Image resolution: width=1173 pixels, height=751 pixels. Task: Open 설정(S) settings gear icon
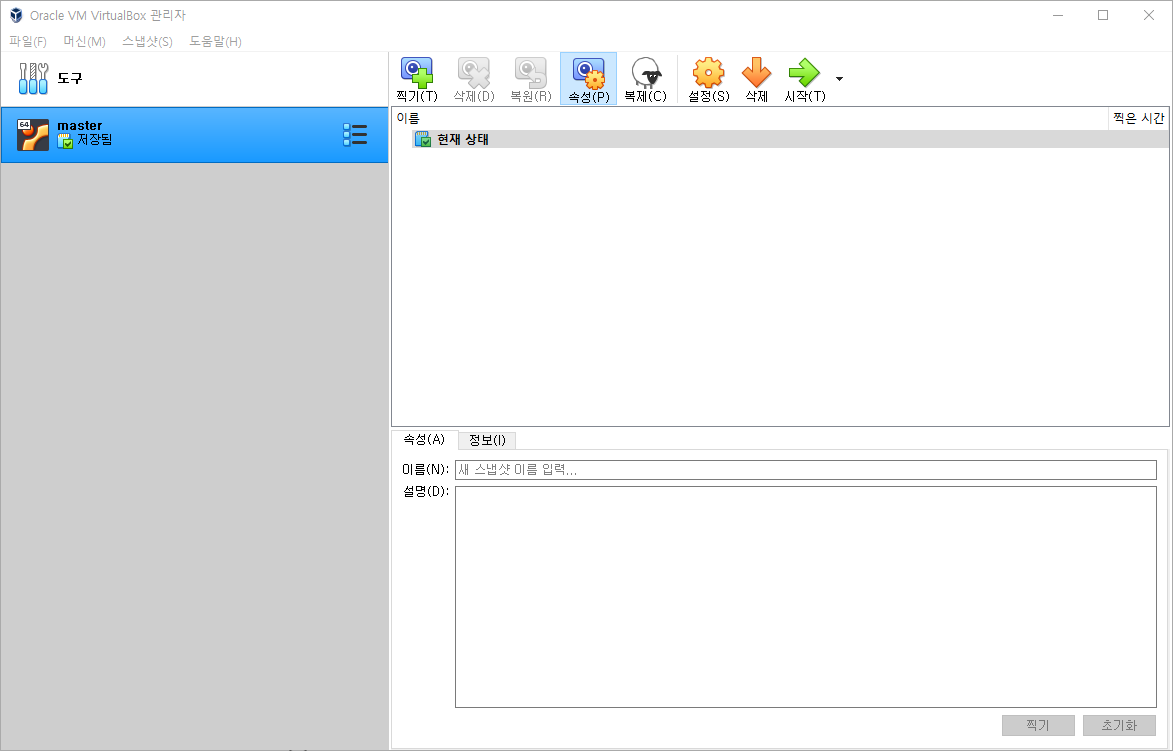point(708,73)
